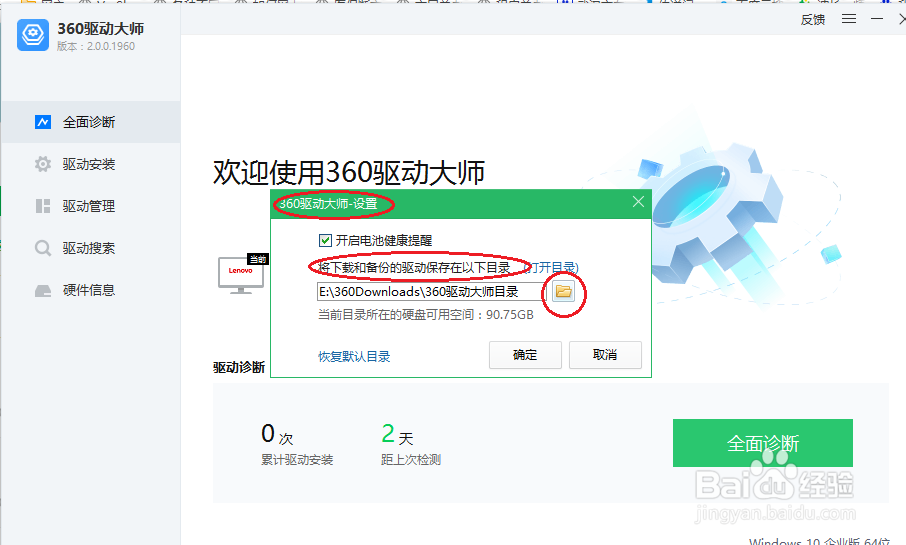Viewport: 906px width, 545px height.
Task: Click the 360驱动大师 app logo
Action: pyautogui.click(x=33, y=35)
